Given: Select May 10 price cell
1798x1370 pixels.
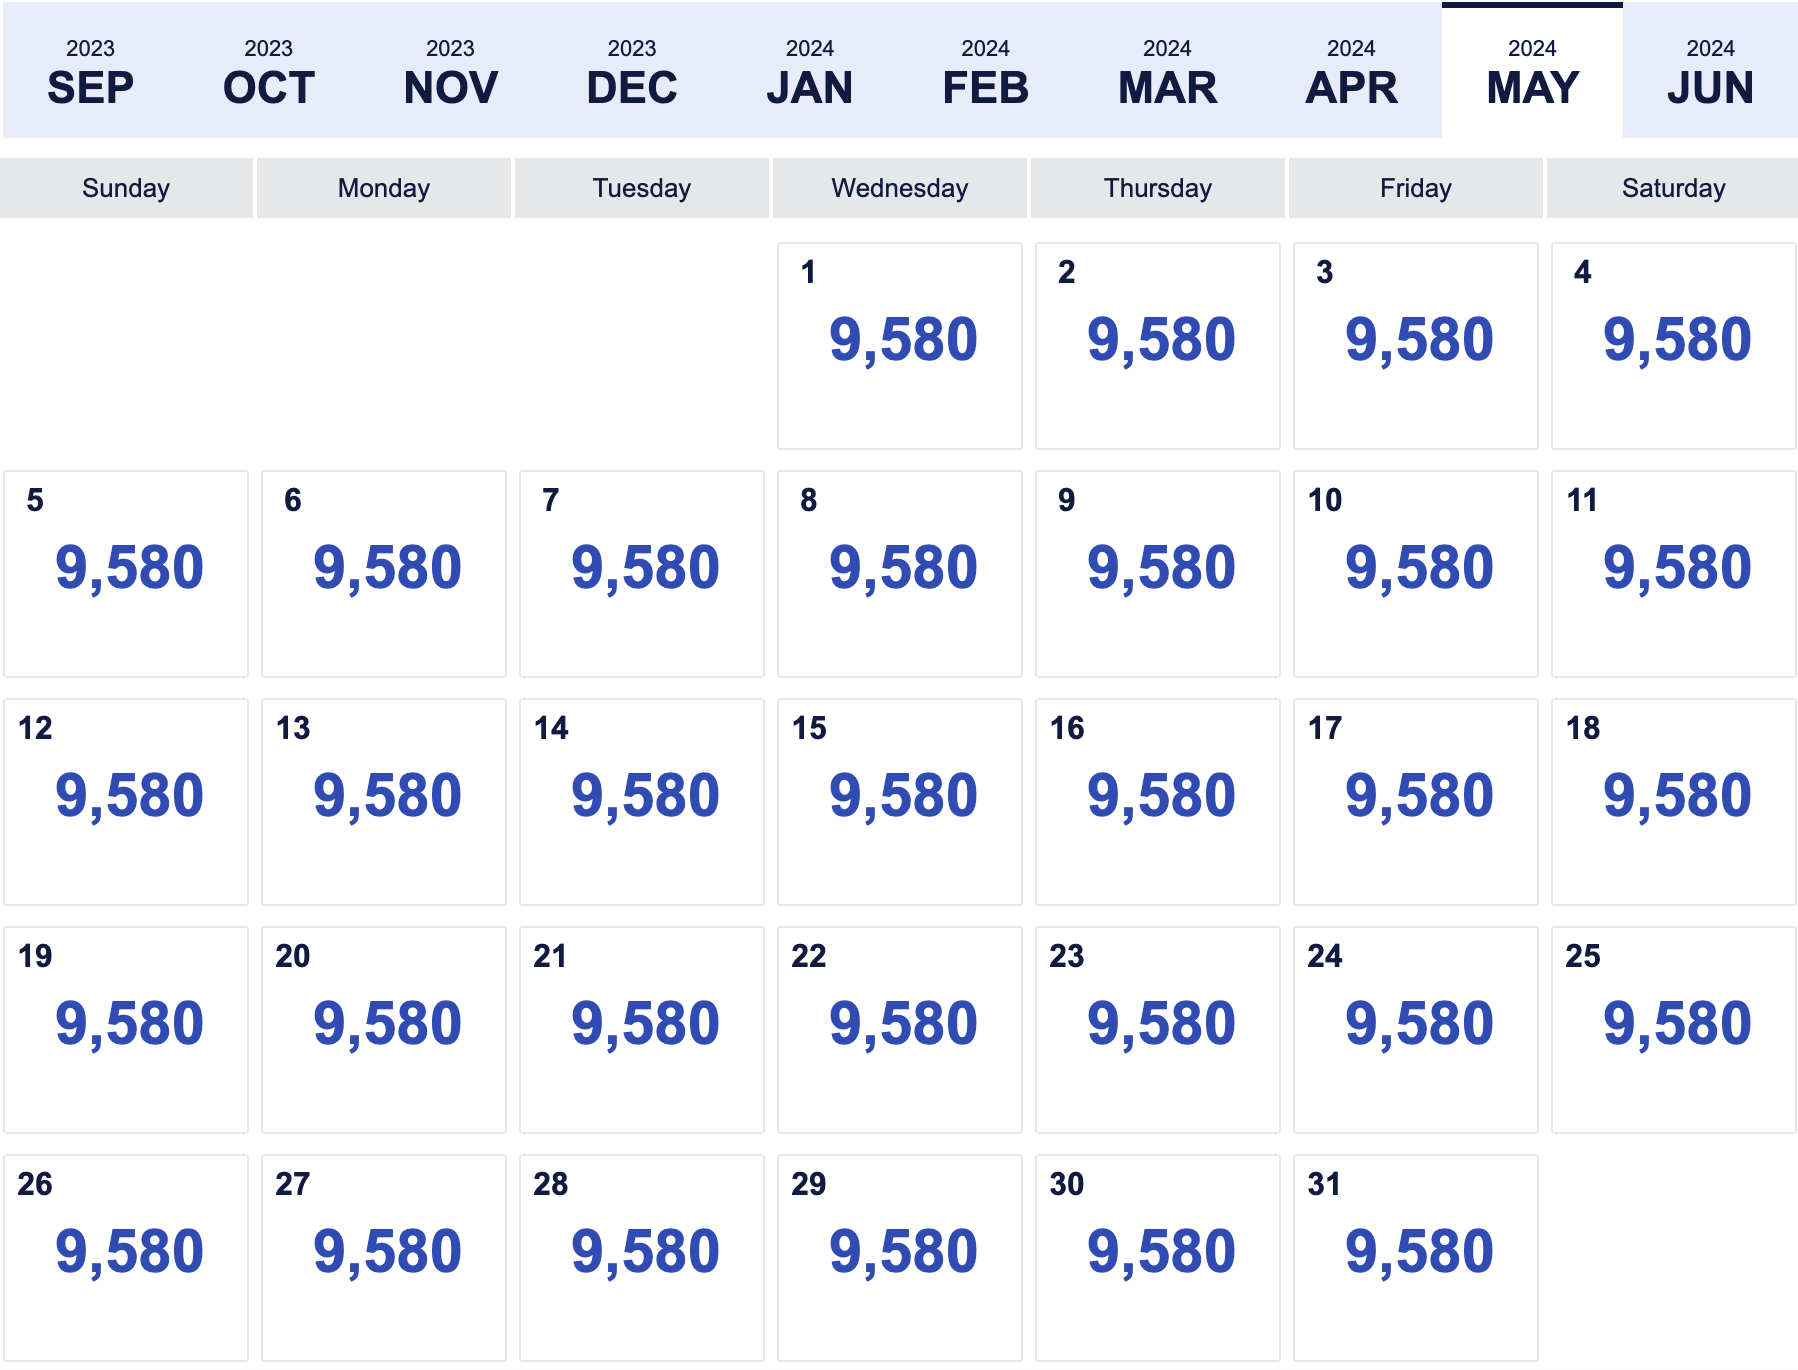Looking at the screenshot, I should [1416, 574].
